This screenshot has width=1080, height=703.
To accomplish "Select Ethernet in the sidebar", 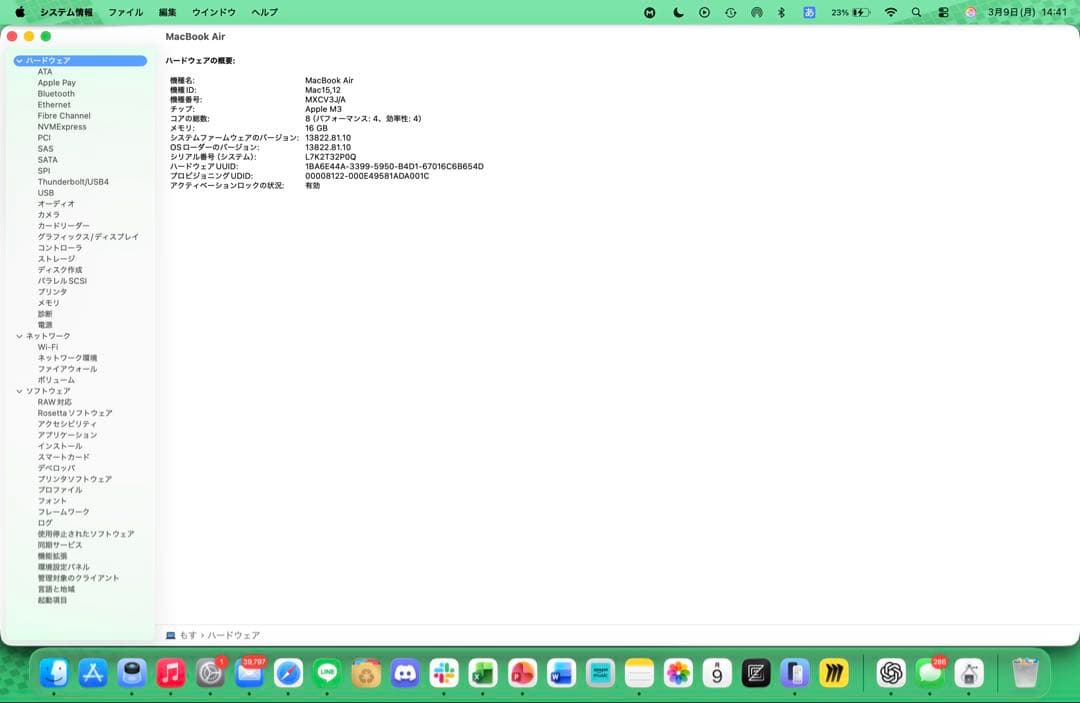I will pos(54,105).
